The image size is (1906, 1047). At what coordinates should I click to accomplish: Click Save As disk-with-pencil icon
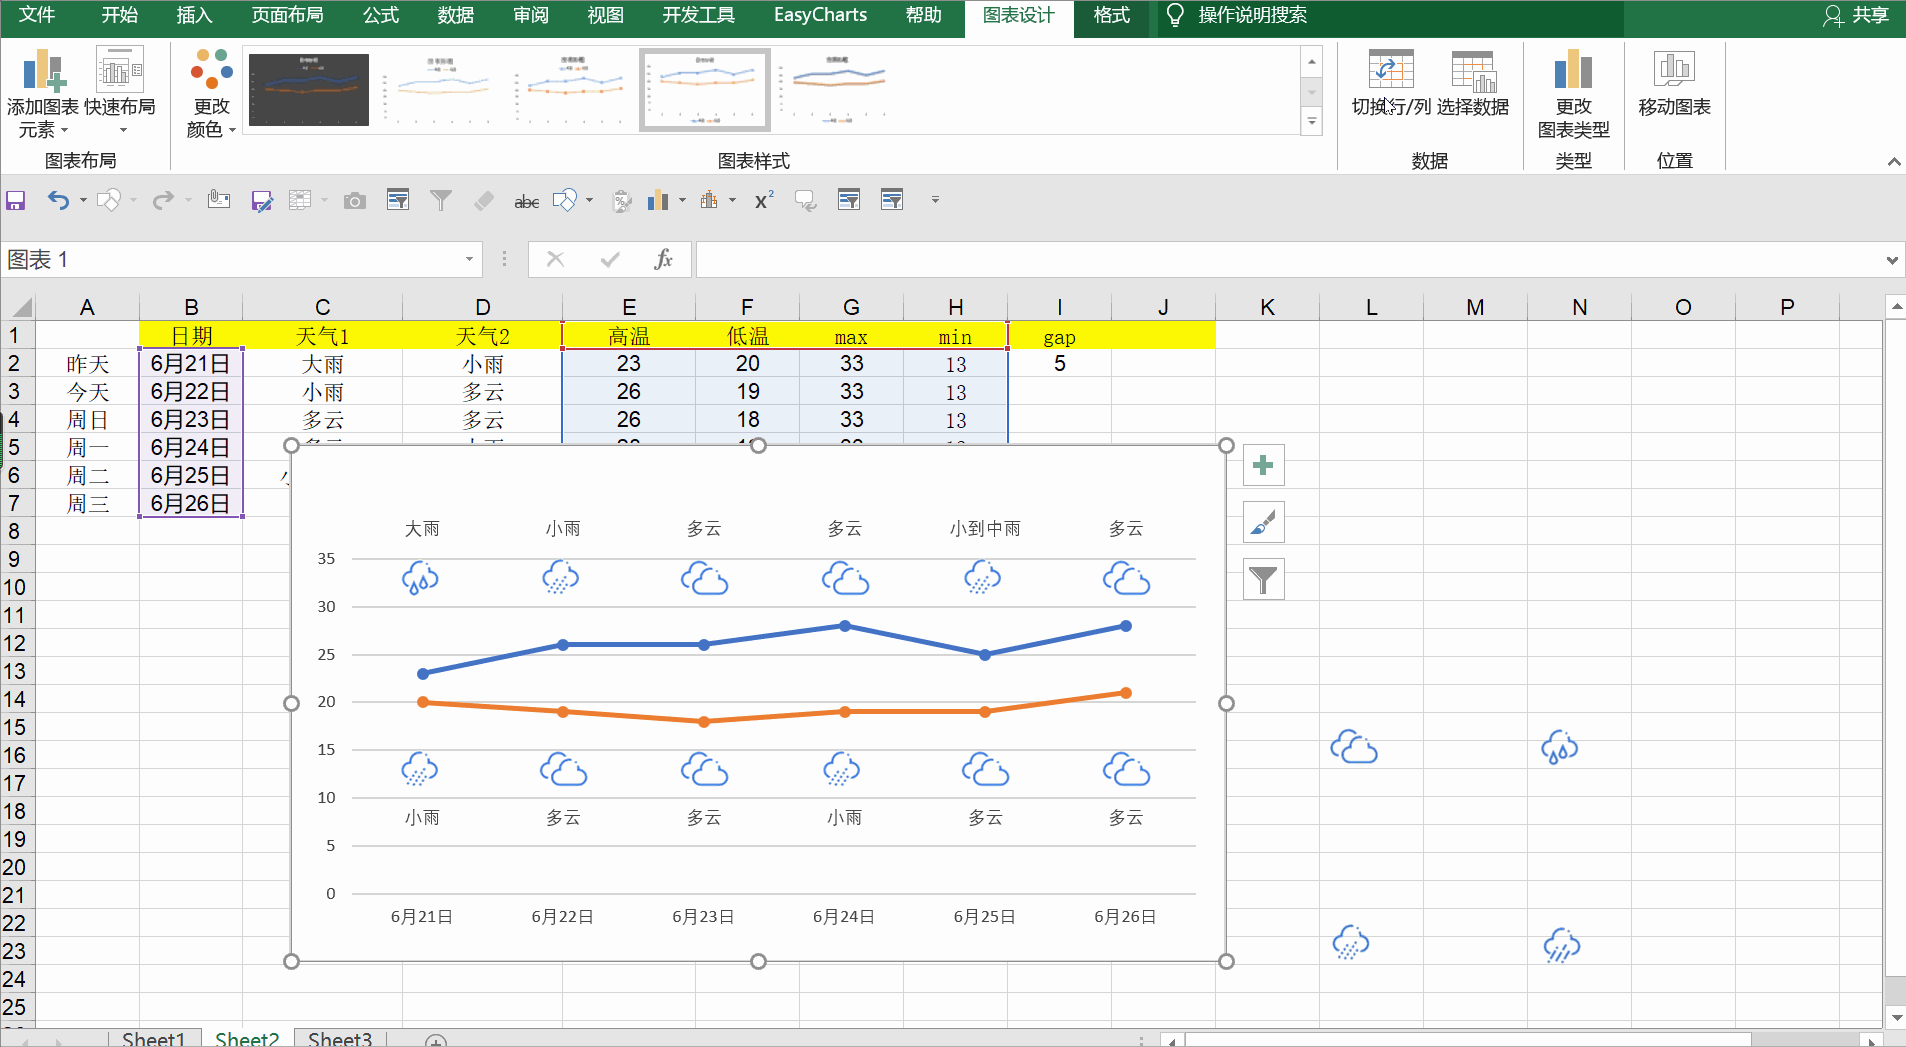[x=262, y=201]
